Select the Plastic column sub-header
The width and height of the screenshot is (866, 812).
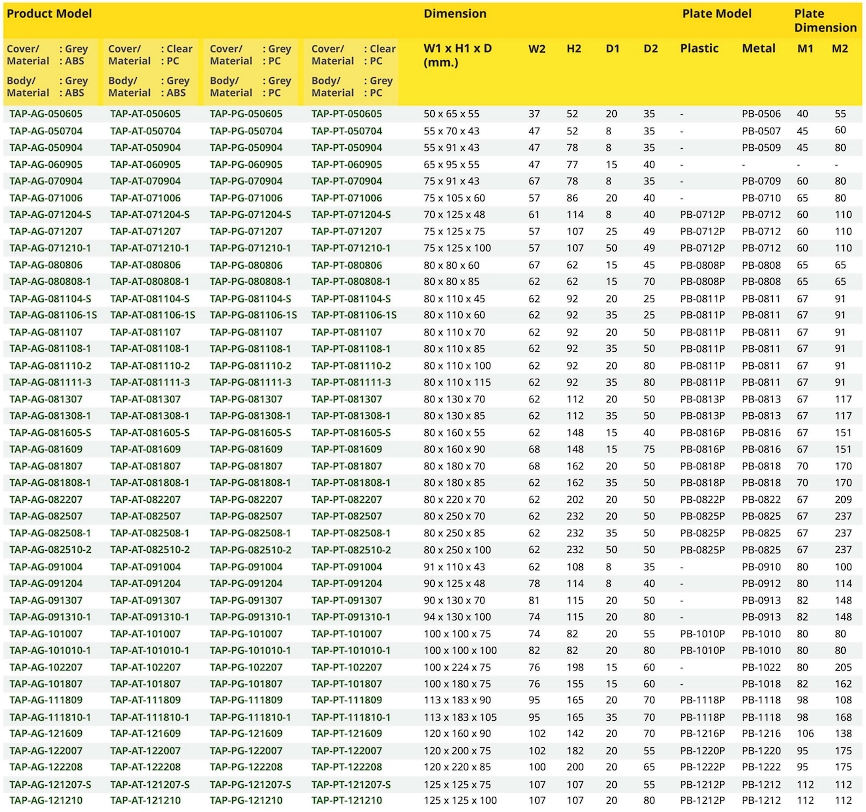coord(699,48)
